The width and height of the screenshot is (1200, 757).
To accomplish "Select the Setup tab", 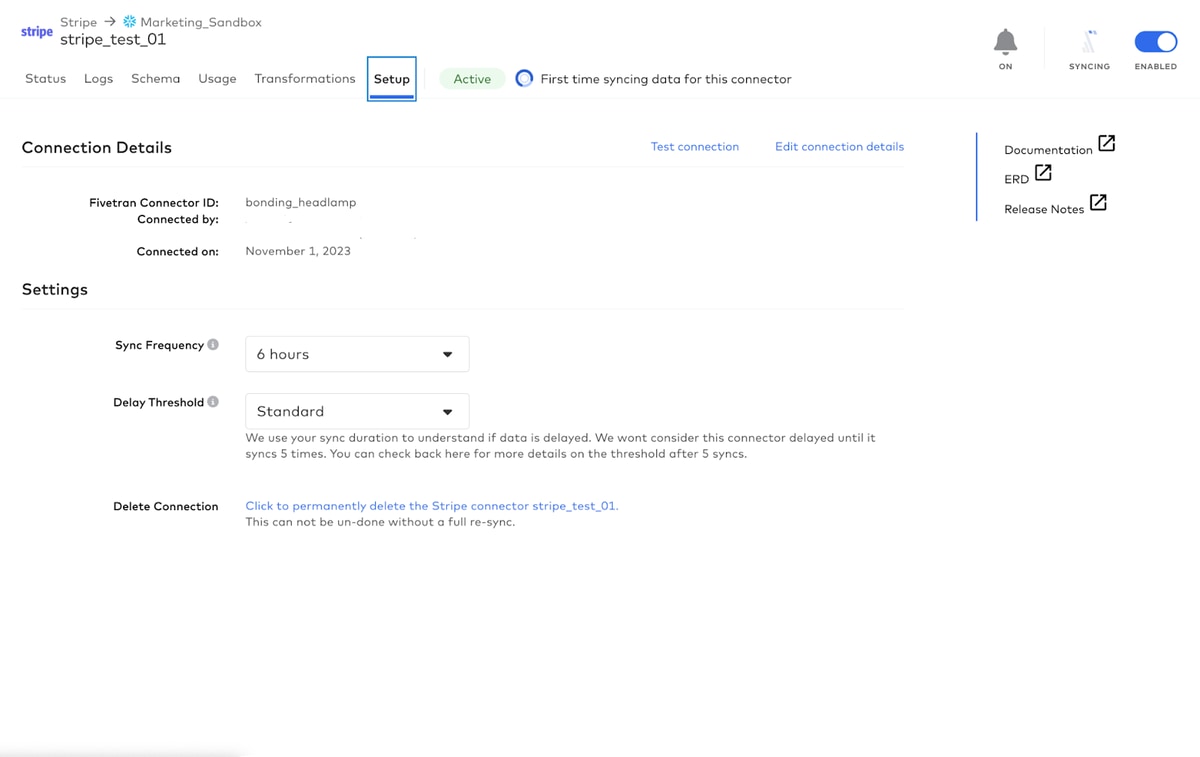I will [x=392, y=79].
